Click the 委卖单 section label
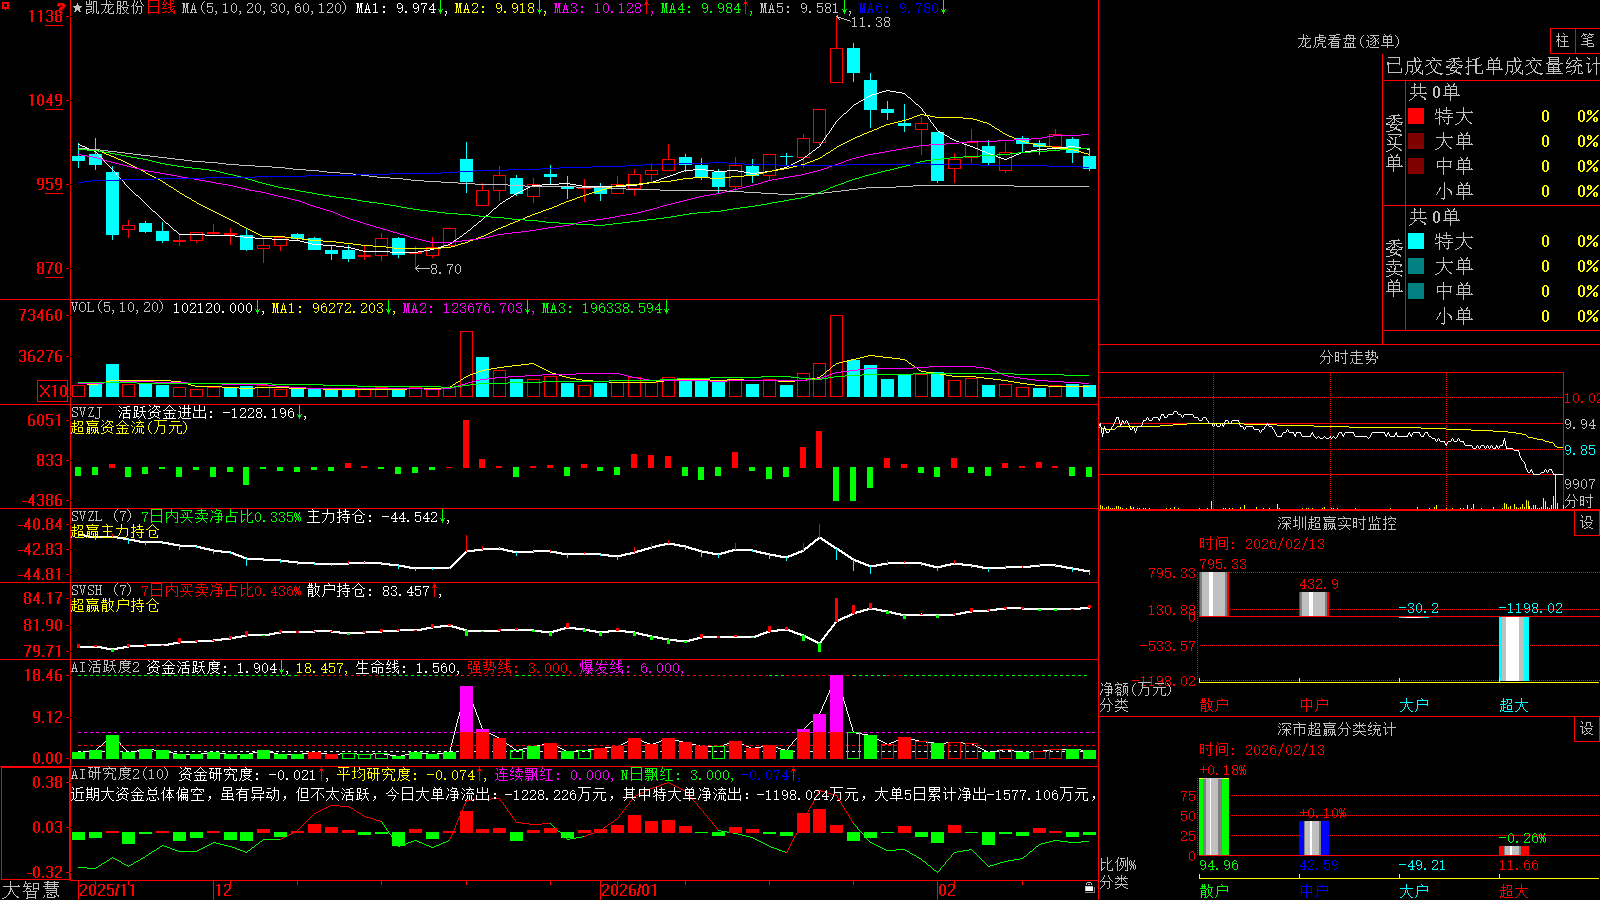Viewport: 1600px width, 900px height. [1394, 268]
